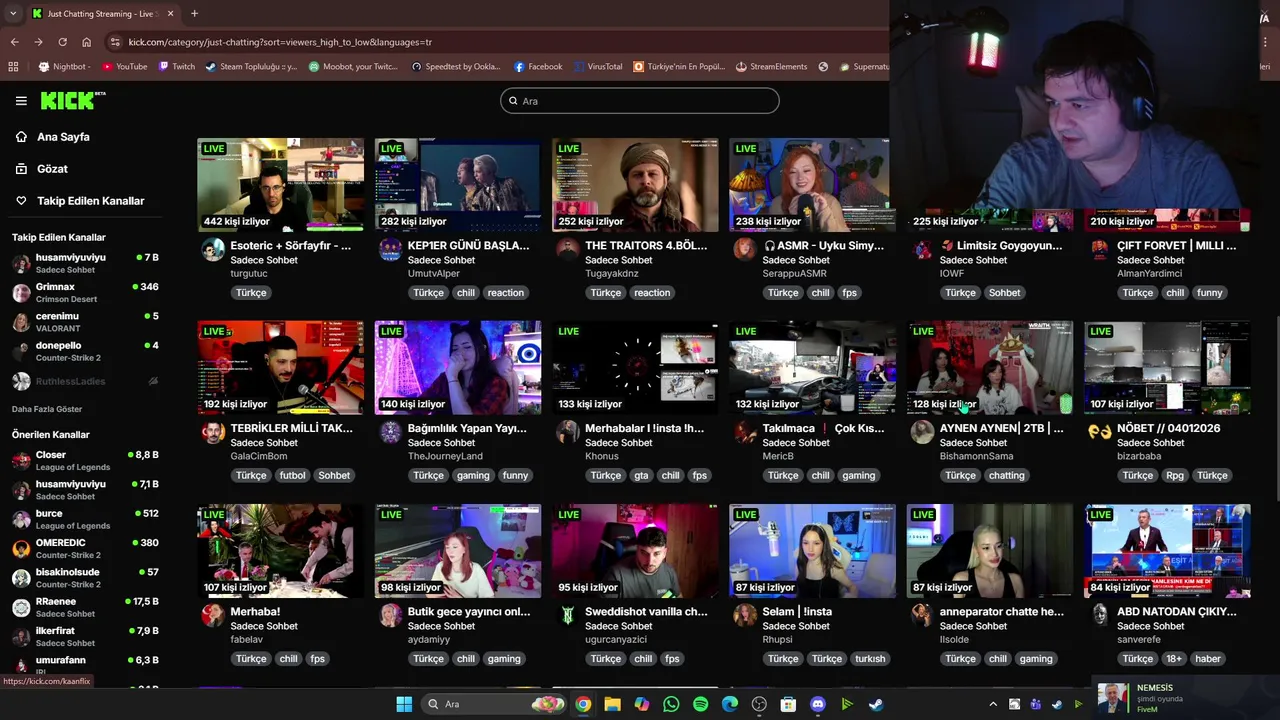Open turgutuc streamer avatar
This screenshot has width=1280, height=720.
(213, 249)
